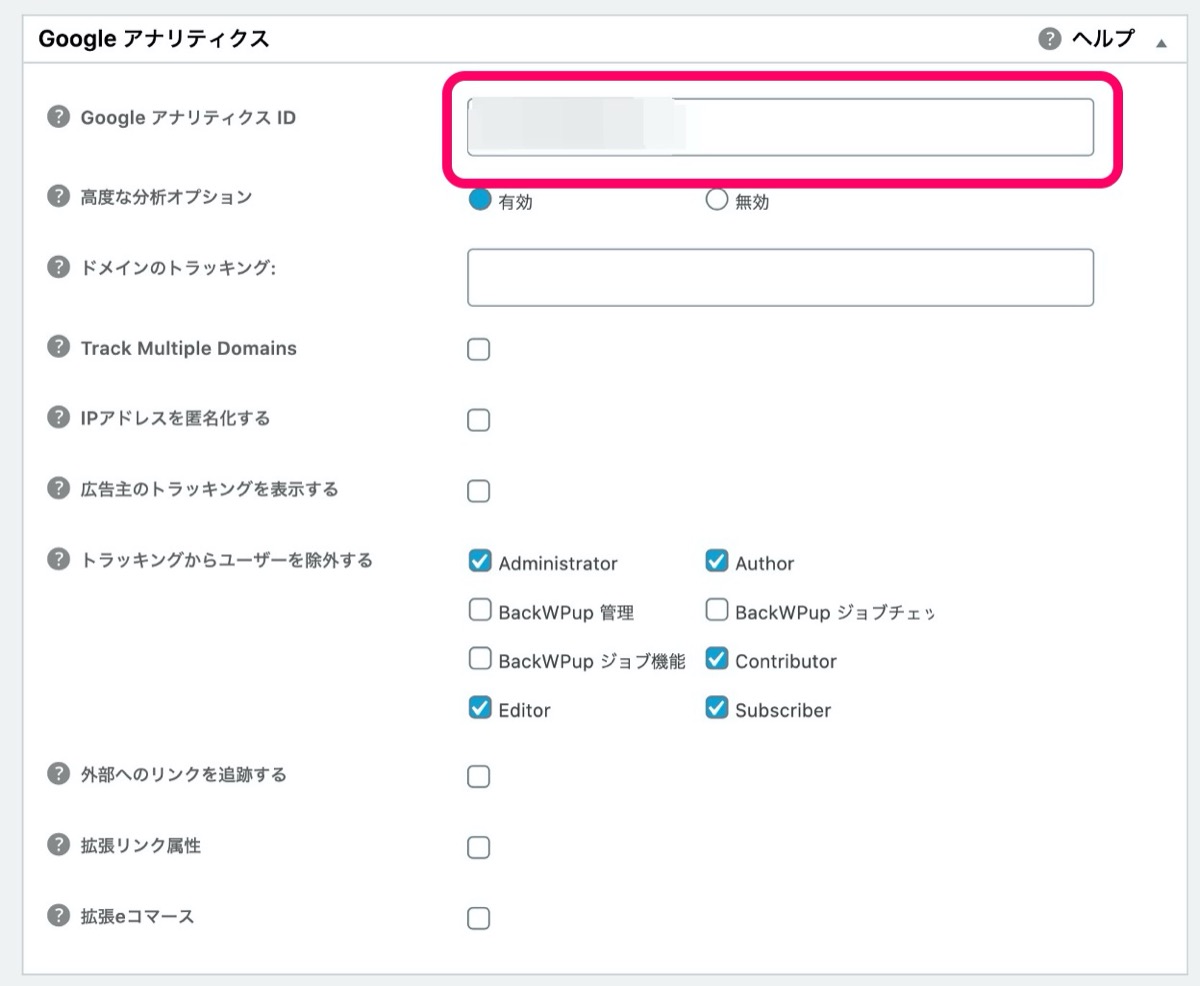
Task: Click help icon beside トラッキングからユーザーを除外する
Action: pyautogui.click(x=59, y=560)
